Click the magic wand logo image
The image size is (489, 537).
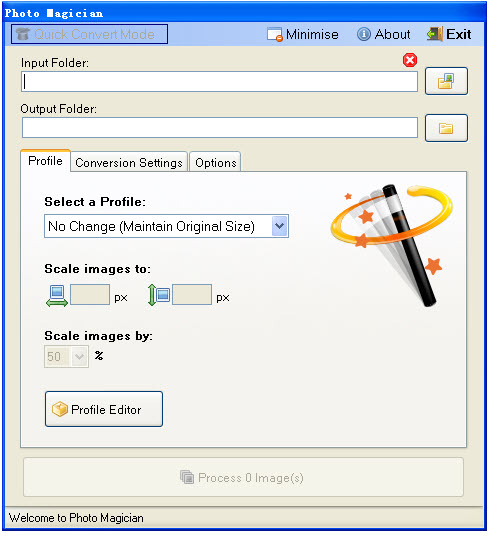coord(391,245)
